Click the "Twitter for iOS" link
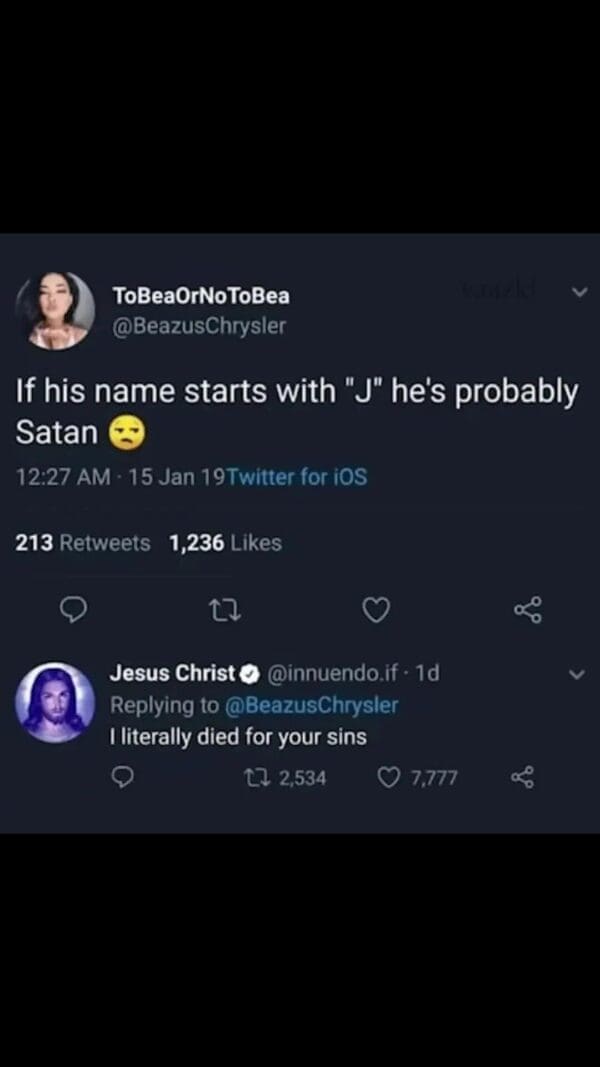The height and width of the screenshot is (1067, 600). (297, 477)
